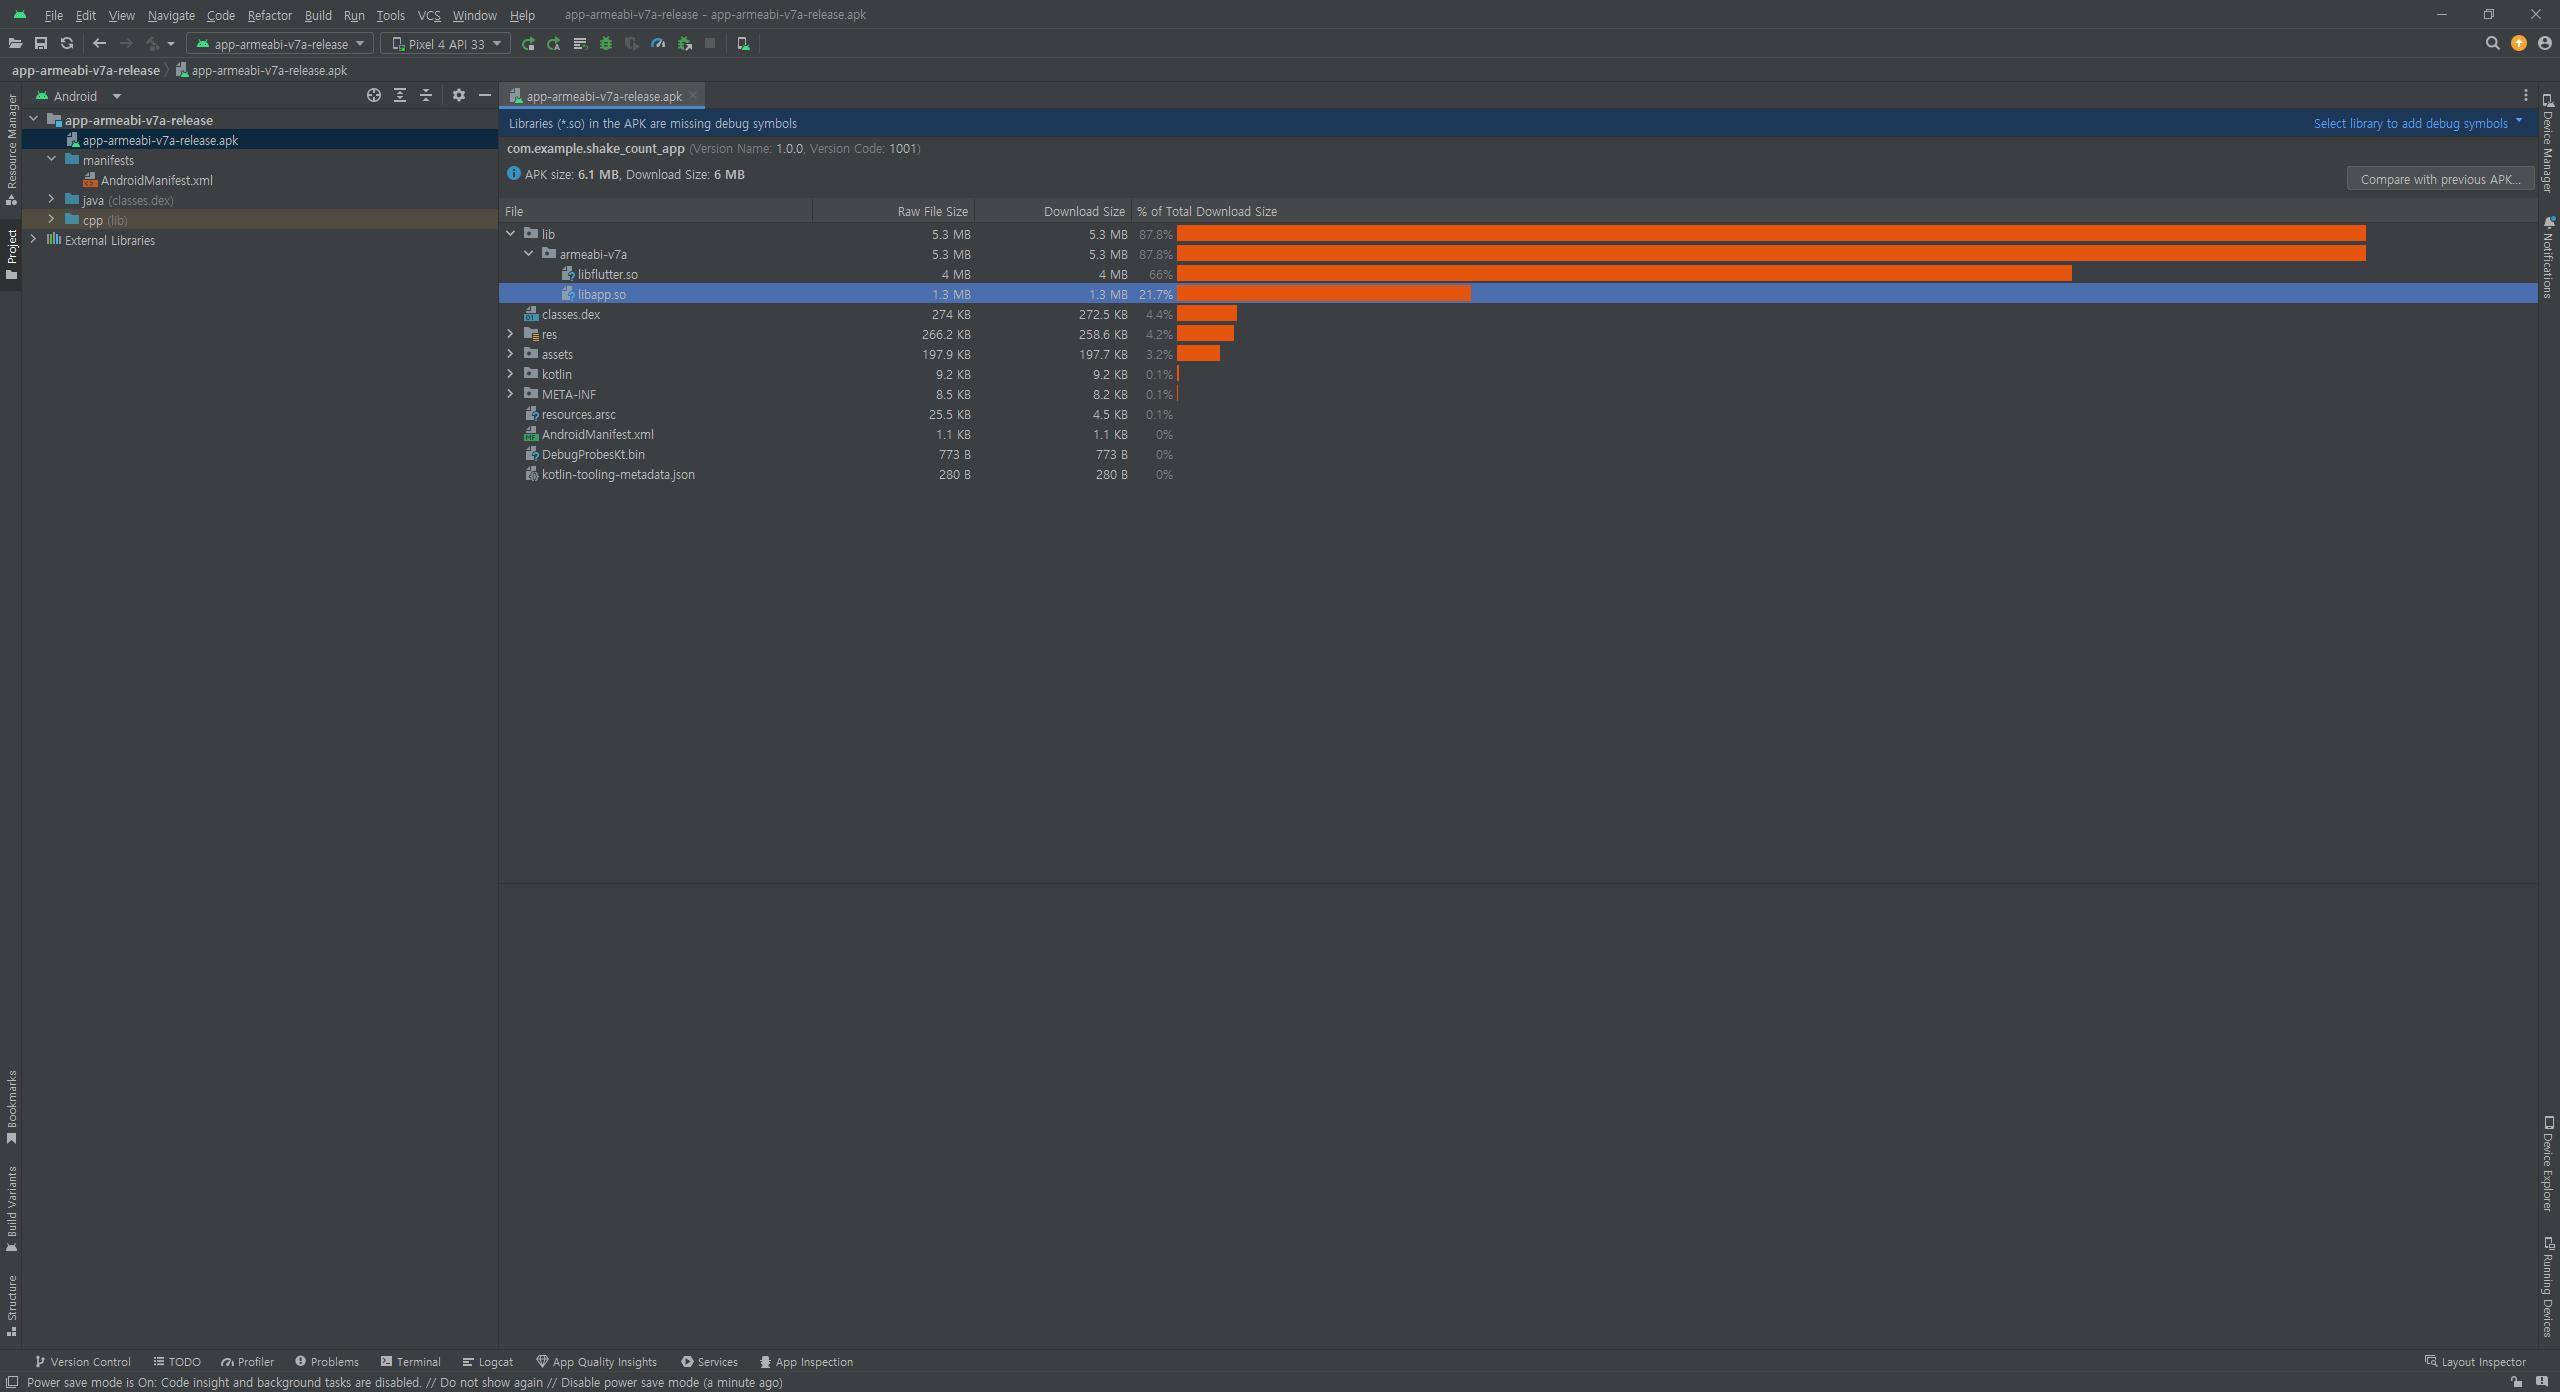Screen dimensions: 2560x1392
Task: Expand the cpp (lib) project node
Action: [x=51, y=220]
